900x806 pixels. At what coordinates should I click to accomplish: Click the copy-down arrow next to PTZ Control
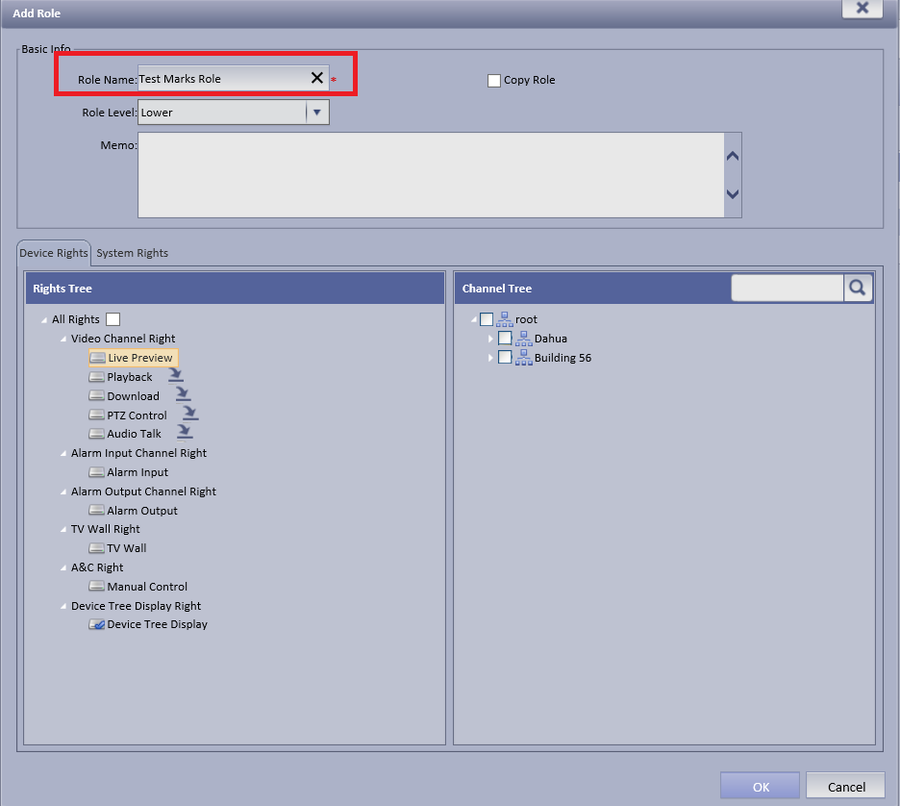190,413
